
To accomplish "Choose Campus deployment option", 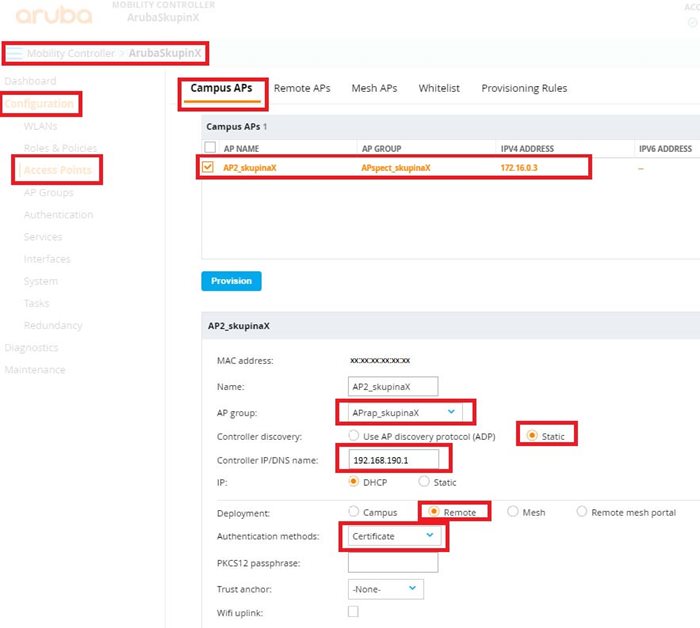I will 353,512.
